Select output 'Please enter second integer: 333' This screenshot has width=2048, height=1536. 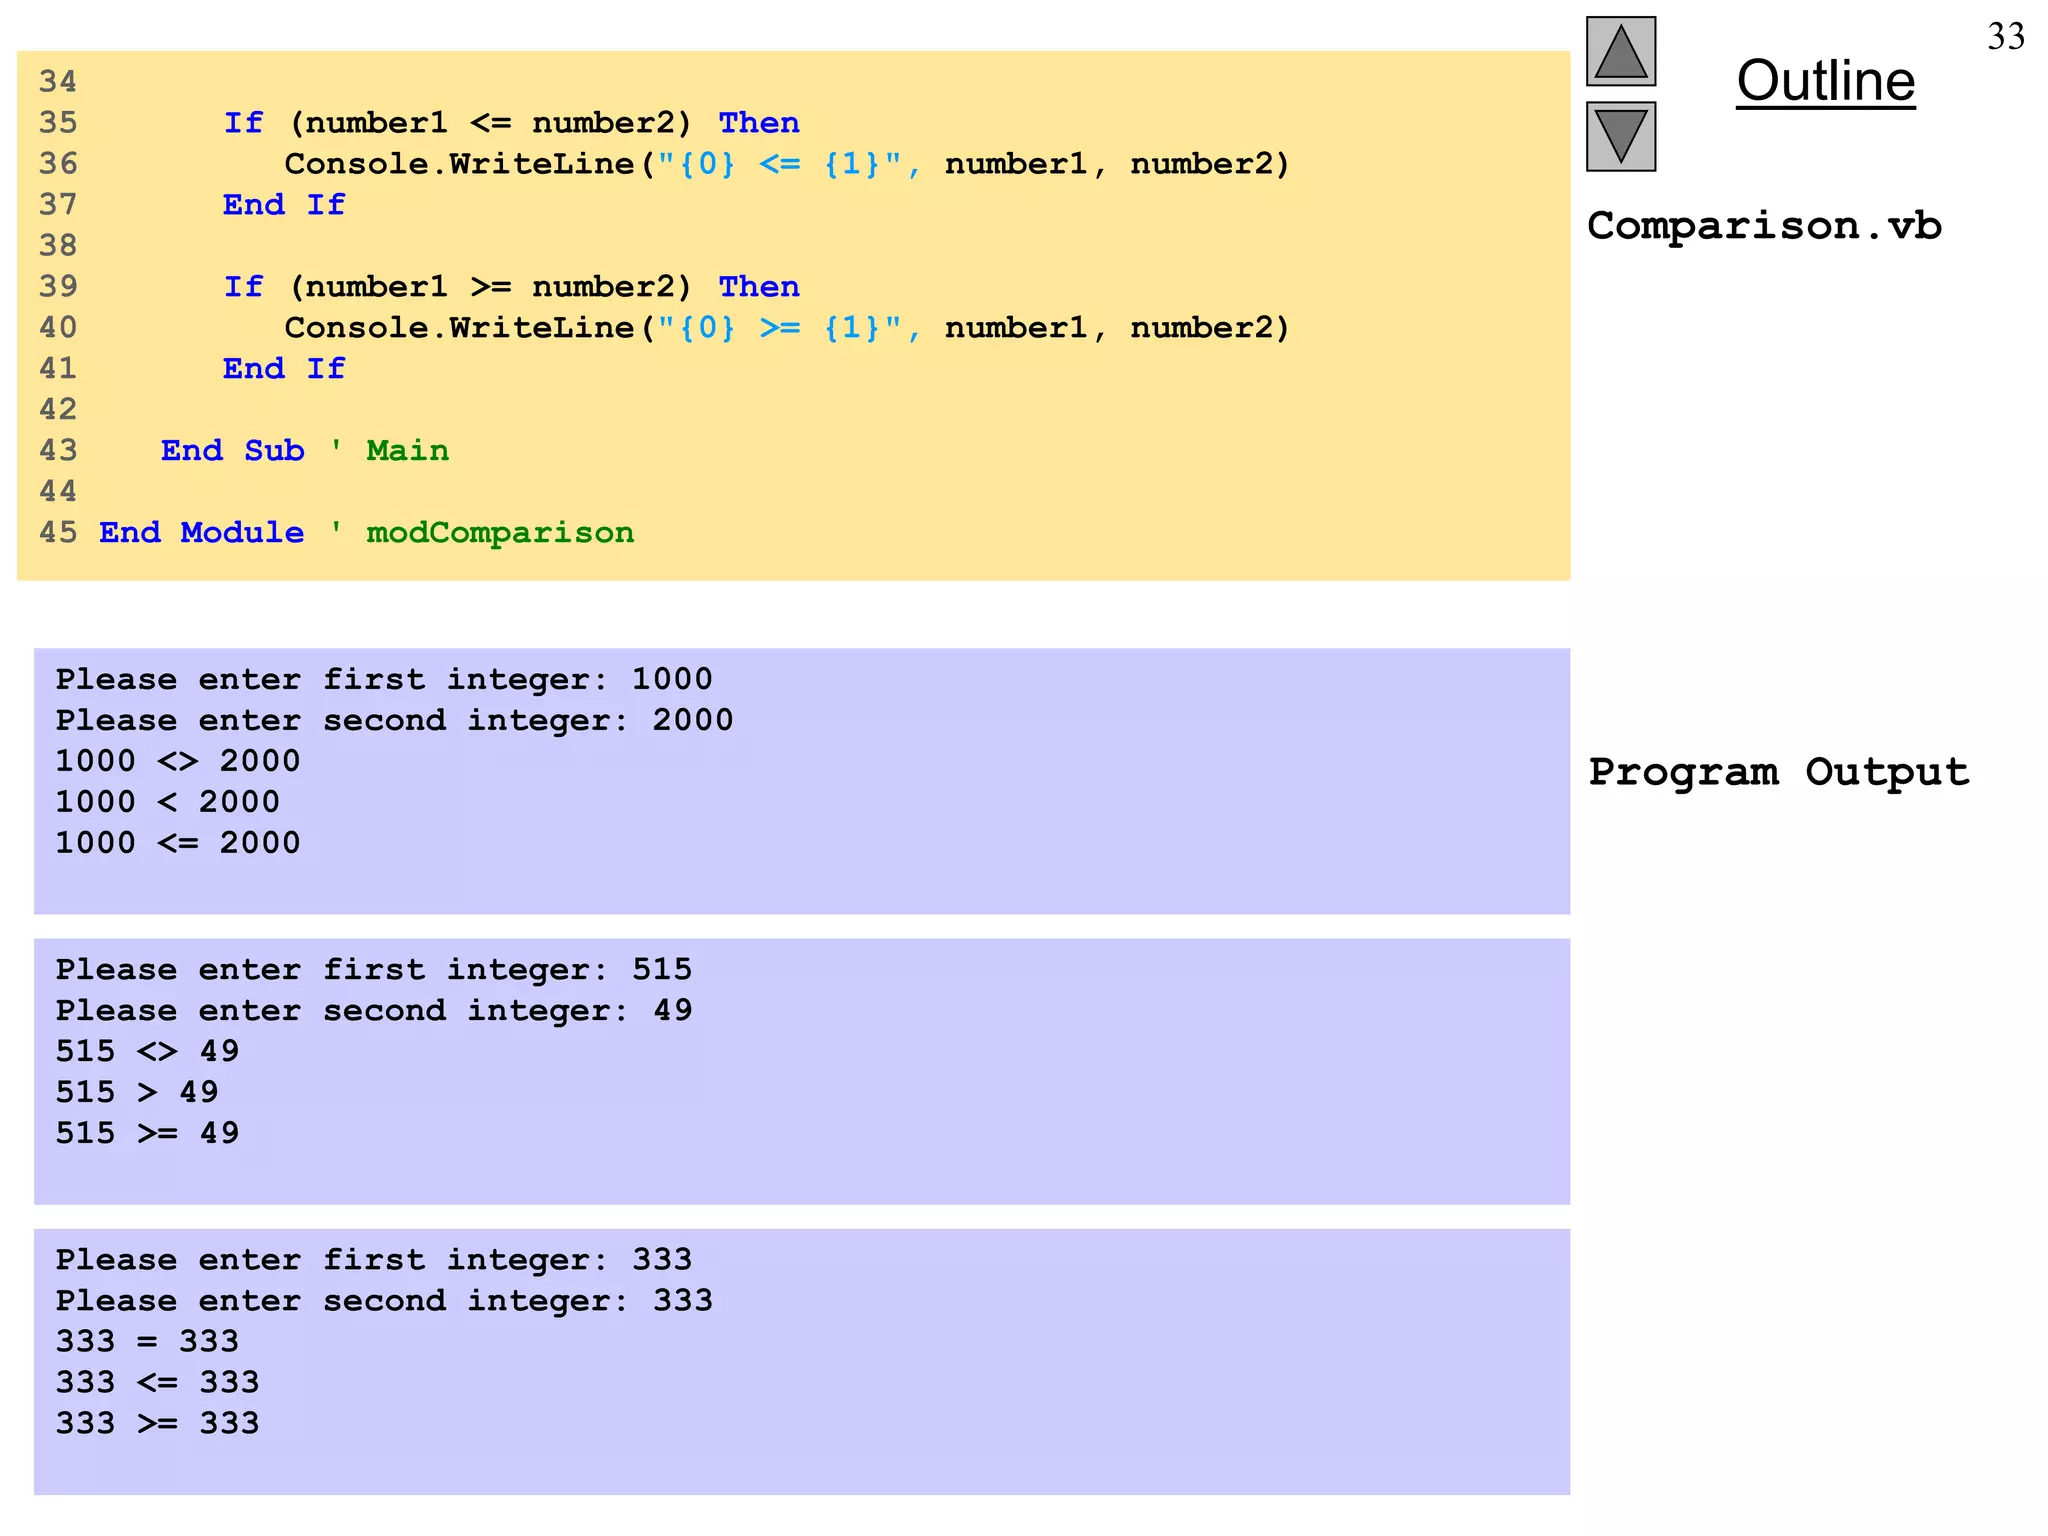point(384,1301)
